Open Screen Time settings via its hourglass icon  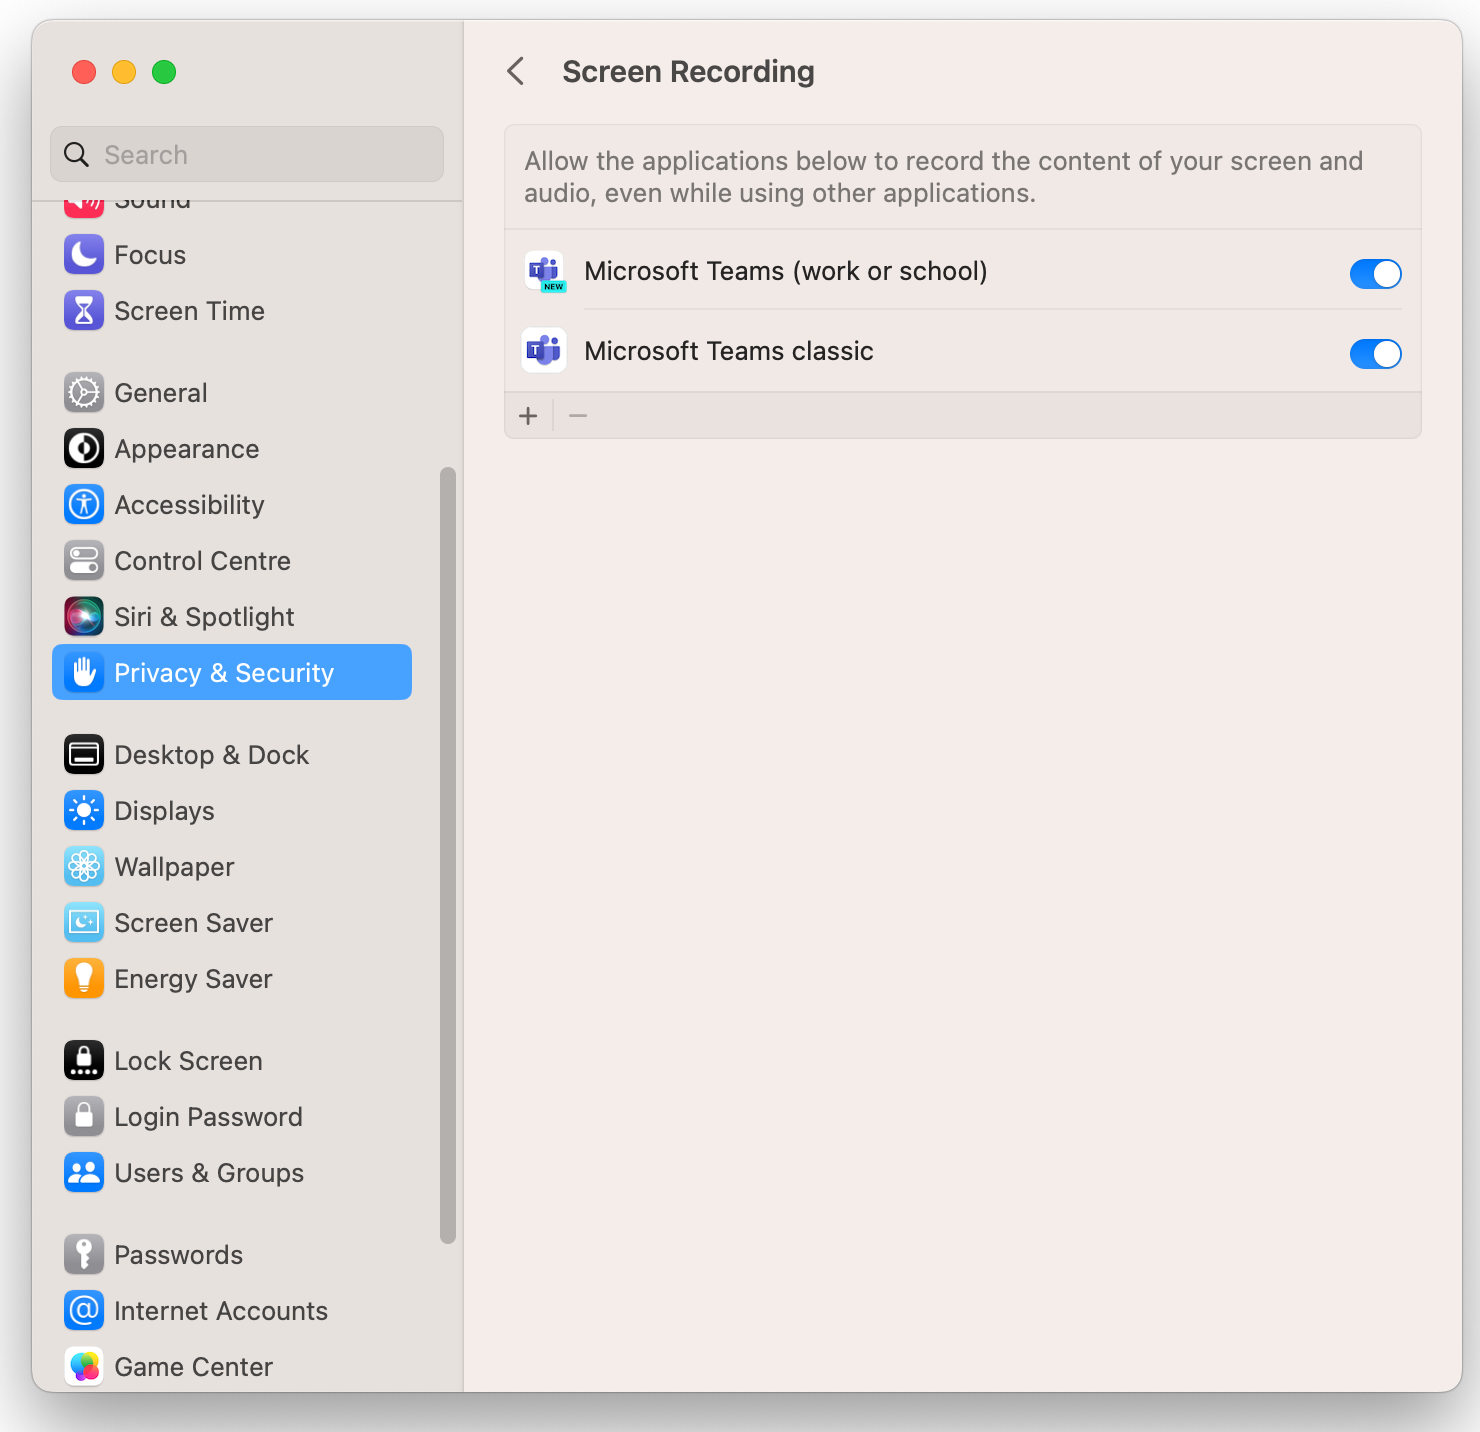click(84, 310)
